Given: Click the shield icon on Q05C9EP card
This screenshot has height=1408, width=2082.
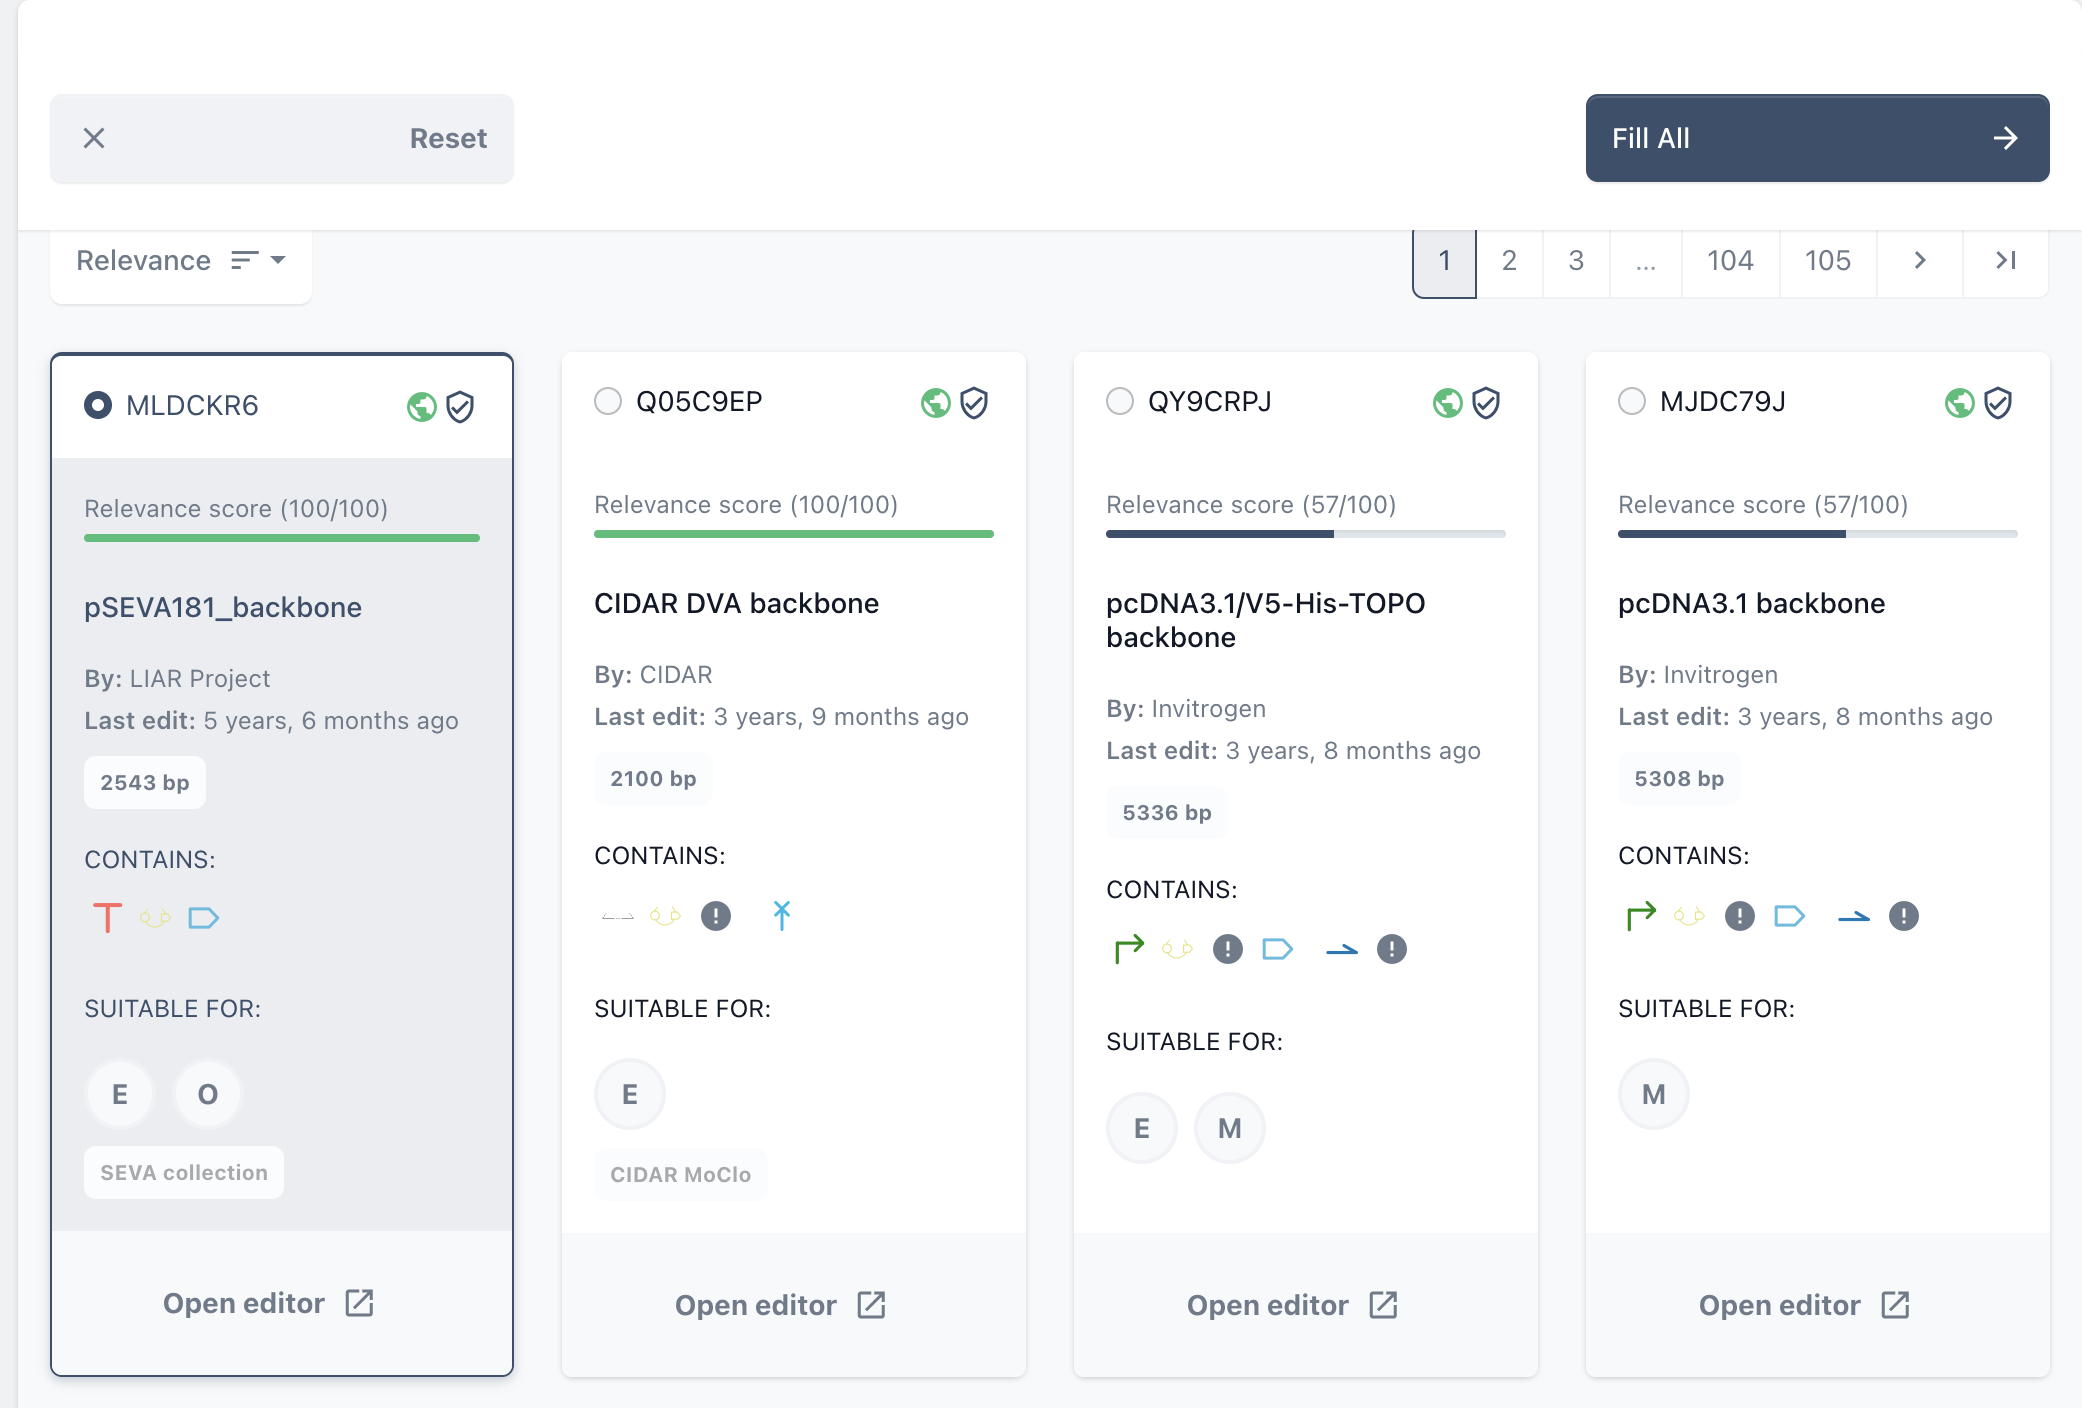Looking at the screenshot, I should tap(974, 403).
